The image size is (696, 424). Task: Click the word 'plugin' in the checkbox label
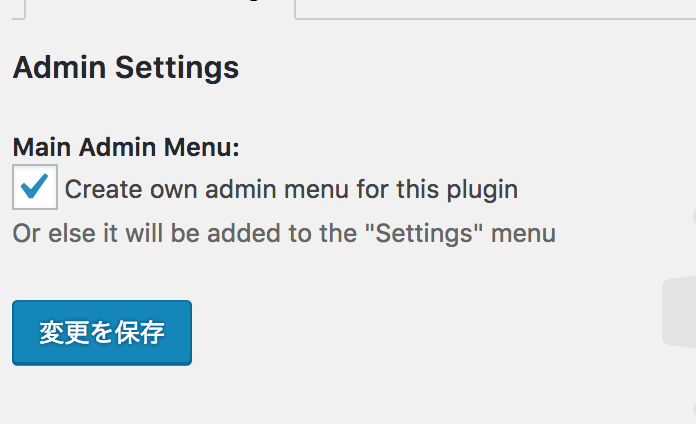pos(482,190)
